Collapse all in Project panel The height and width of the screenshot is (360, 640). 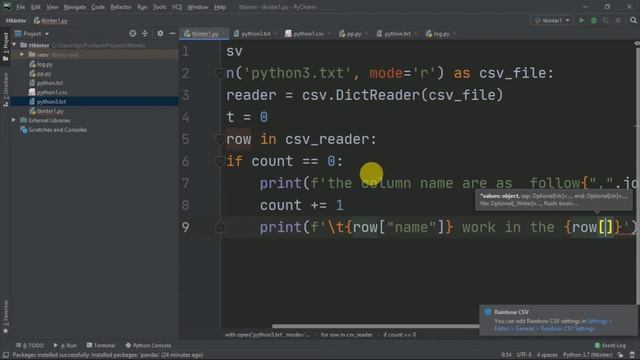point(145,33)
